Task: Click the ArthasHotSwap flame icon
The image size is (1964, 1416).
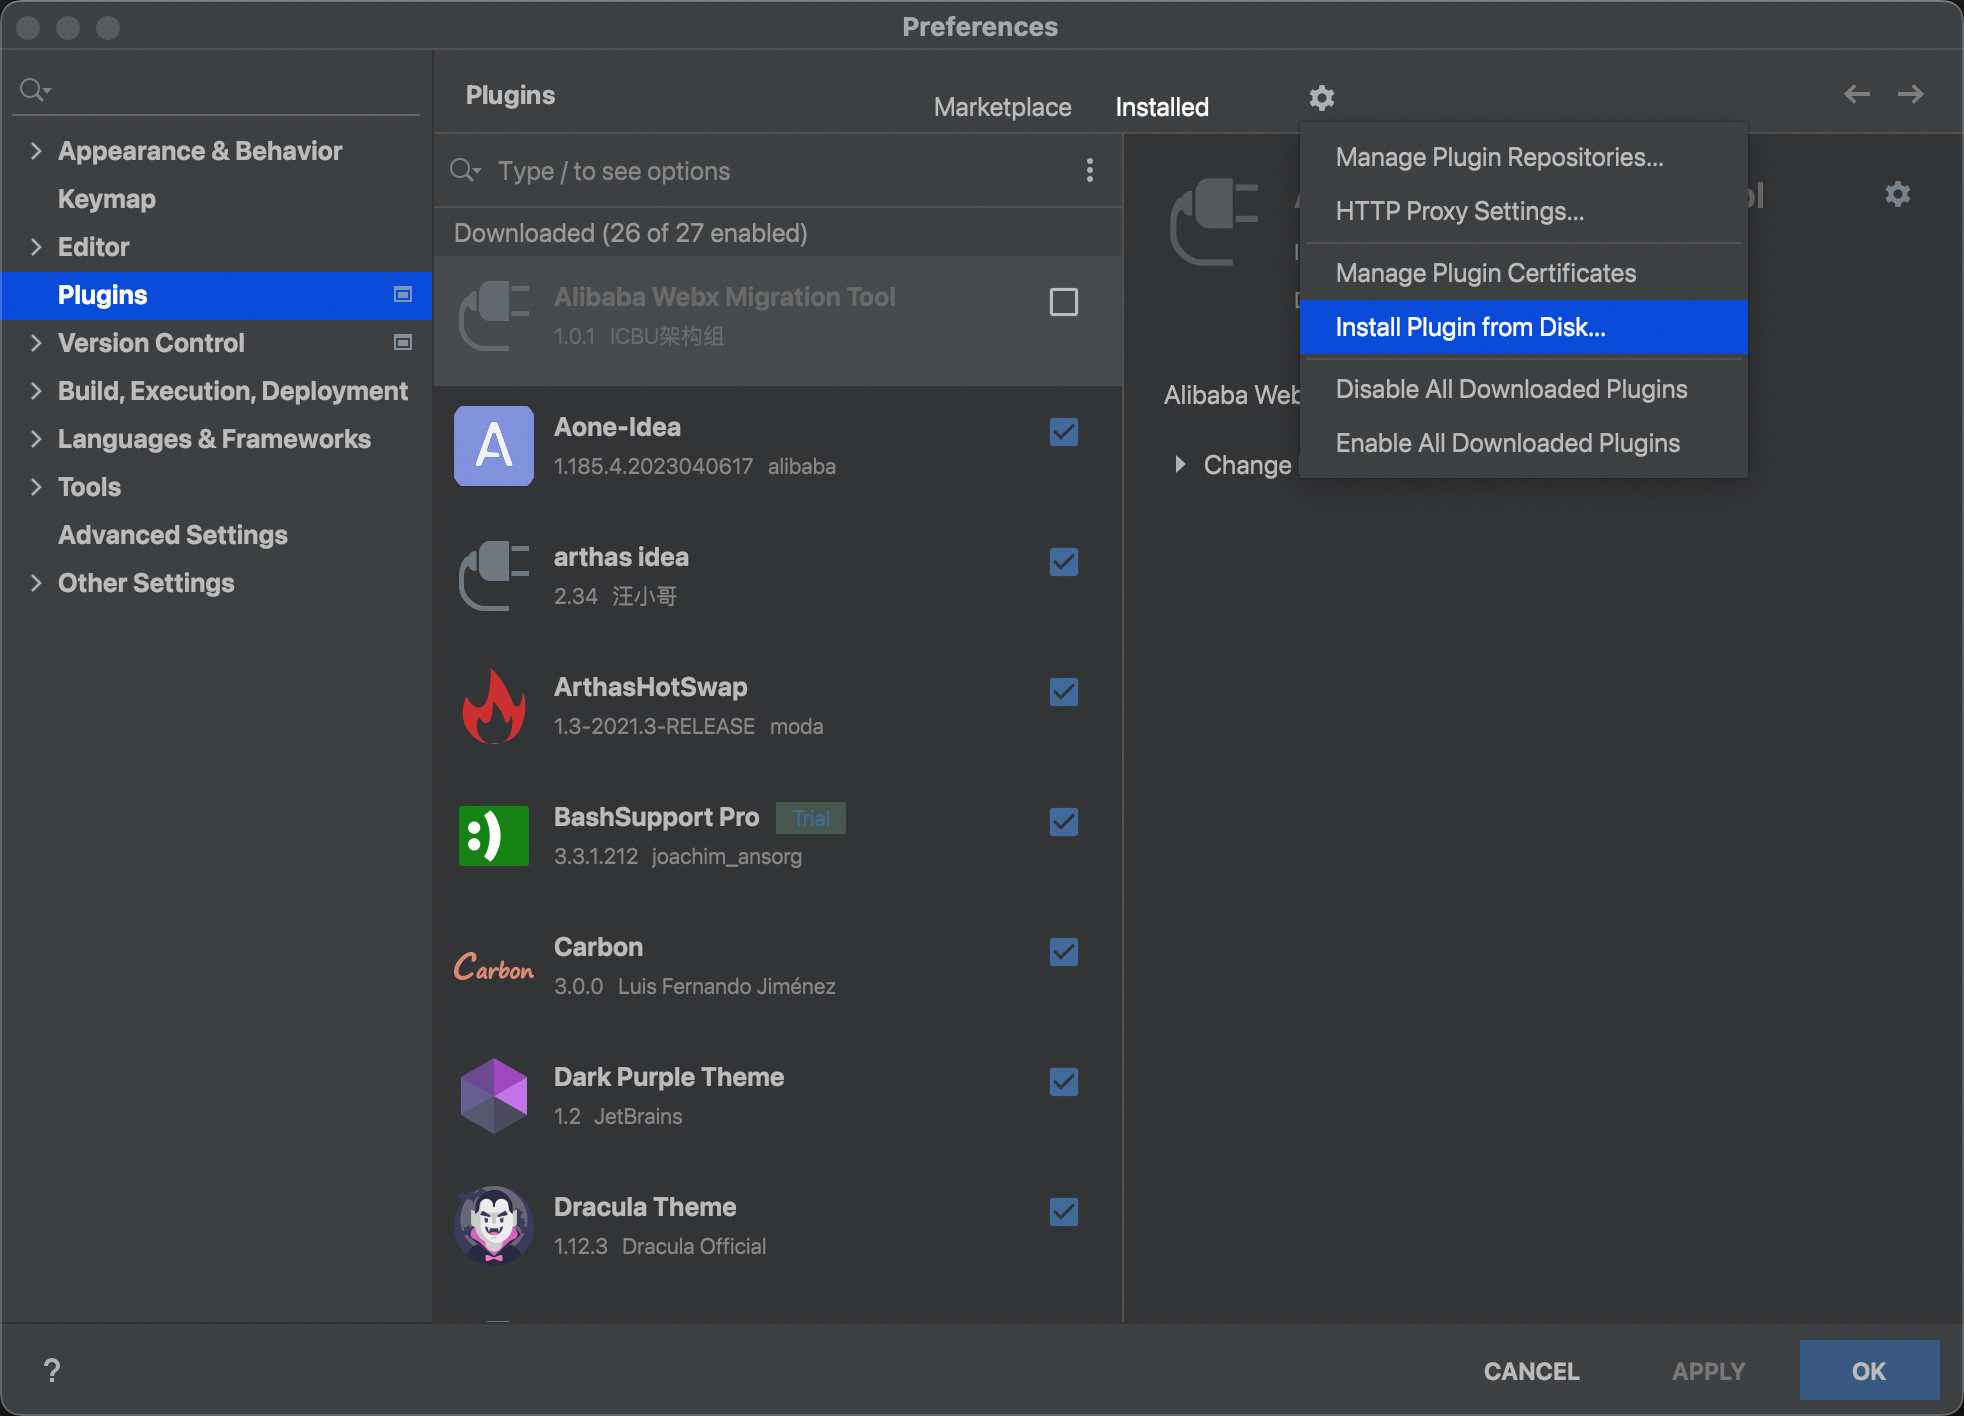Action: (x=494, y=706)
